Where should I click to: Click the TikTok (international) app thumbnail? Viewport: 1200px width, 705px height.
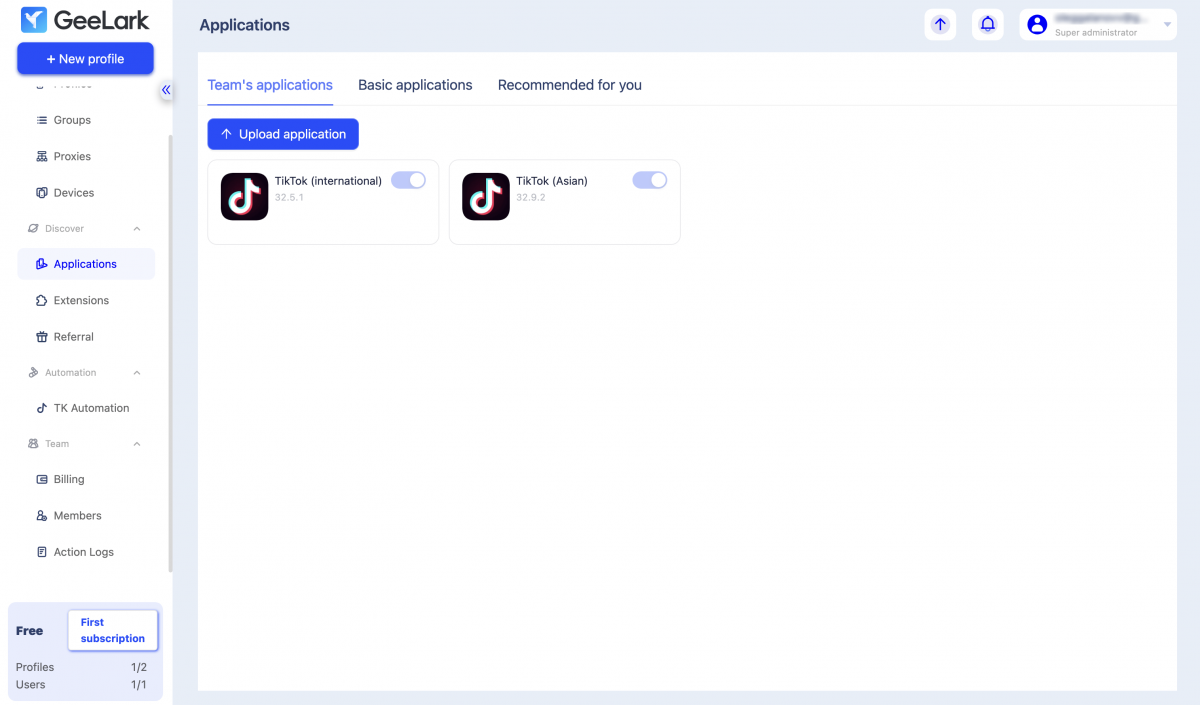coord(244,197)
